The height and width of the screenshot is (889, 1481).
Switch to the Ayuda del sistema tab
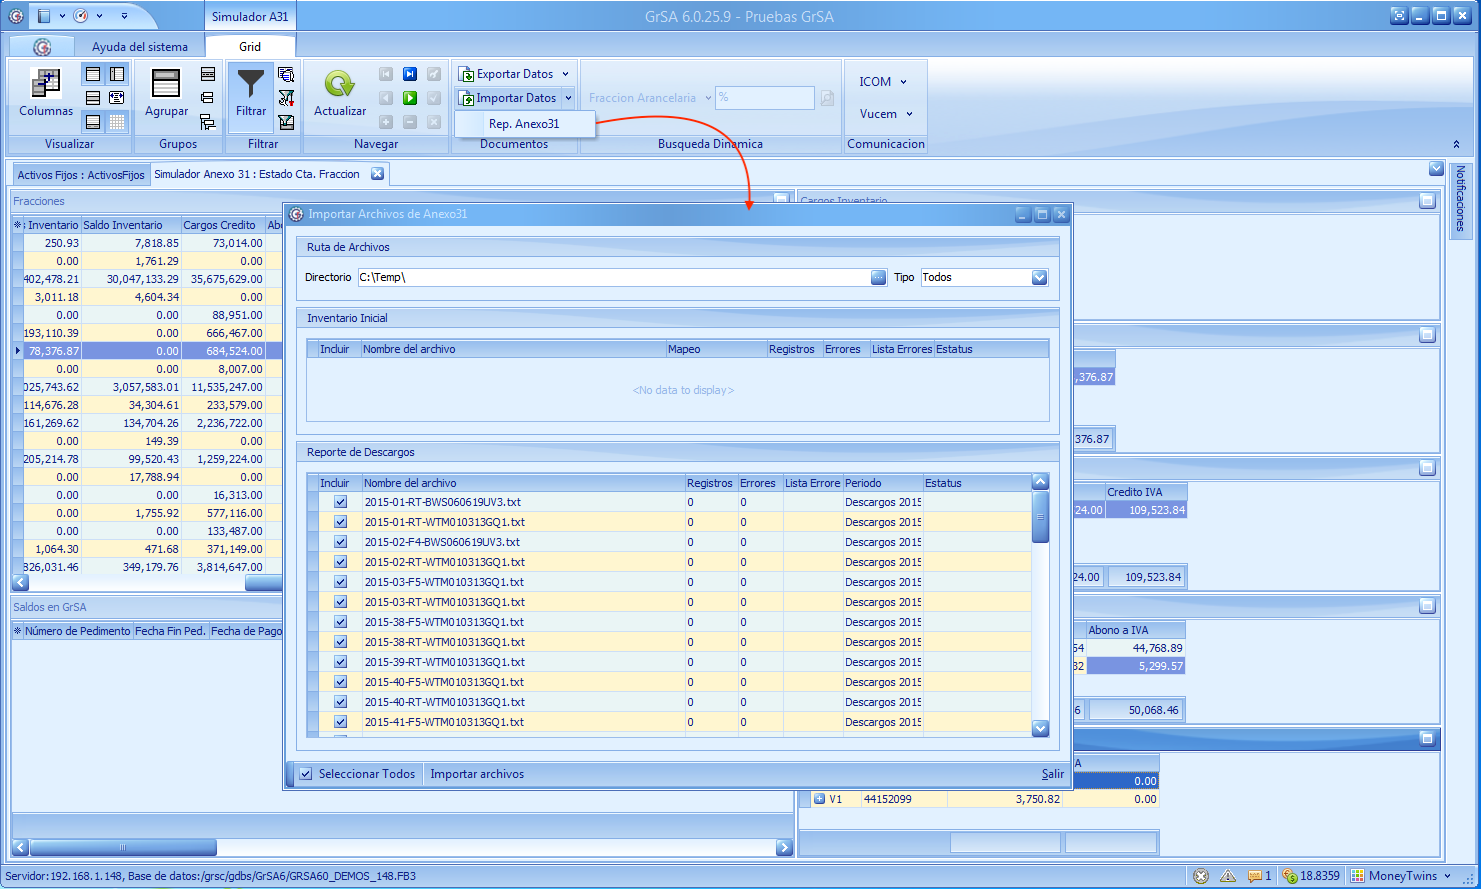click(x=140, y=47)
